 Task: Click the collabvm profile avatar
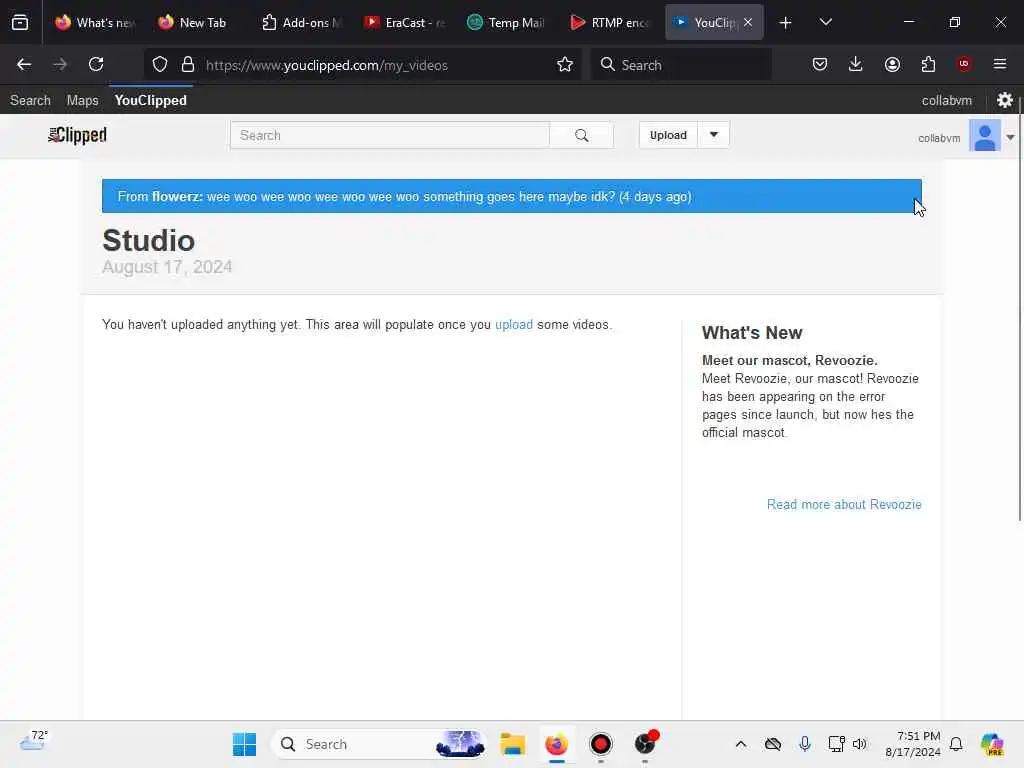coord(985,136)
